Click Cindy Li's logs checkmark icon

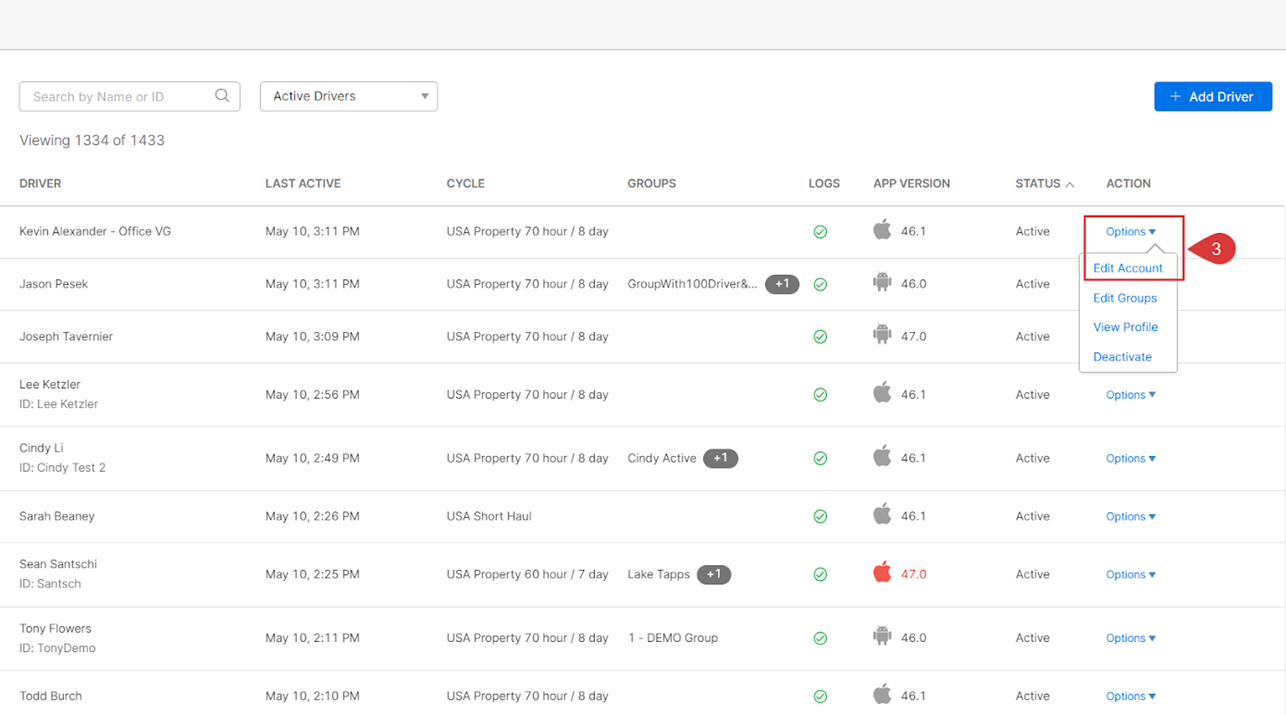[820, 459]
